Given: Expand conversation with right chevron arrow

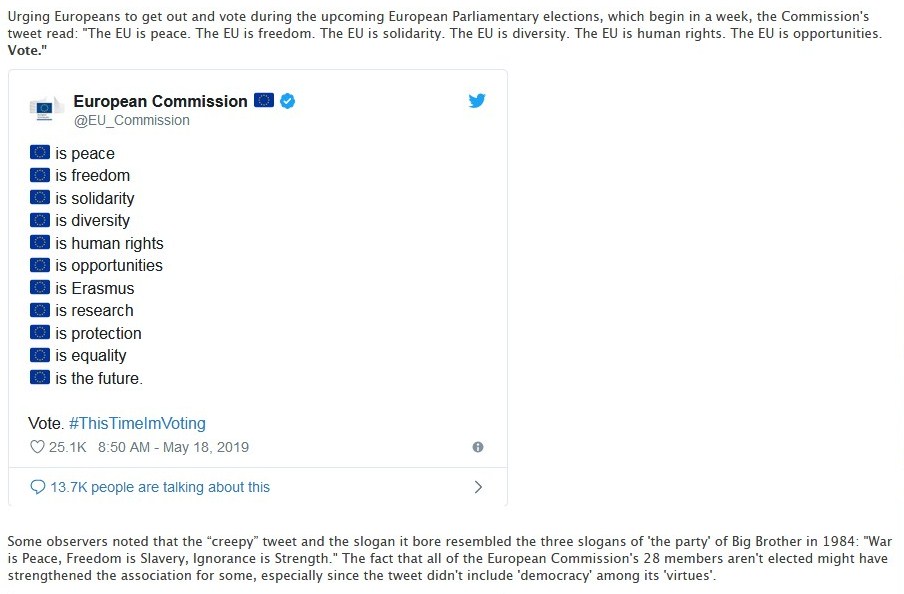Looking at the screenshot, I should [478, 487].
